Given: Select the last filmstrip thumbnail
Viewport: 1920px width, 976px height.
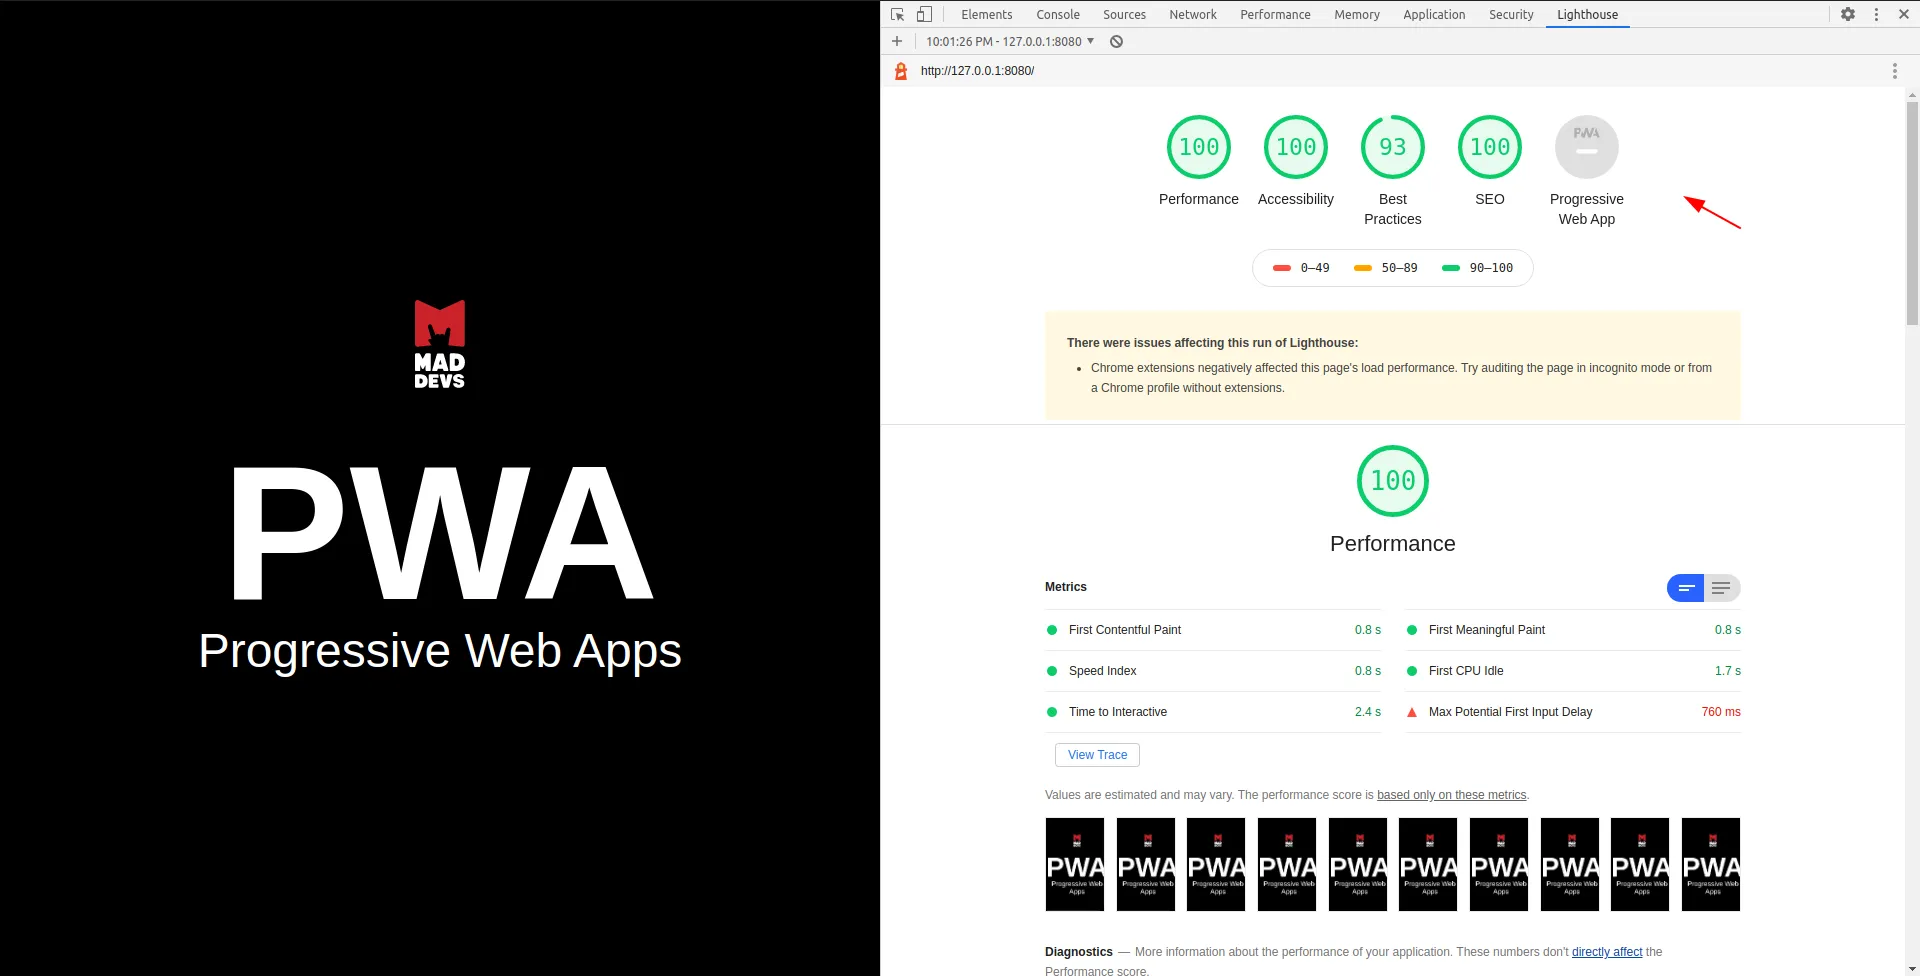Looking at the screenshot, I should [x=1711, y=865].
